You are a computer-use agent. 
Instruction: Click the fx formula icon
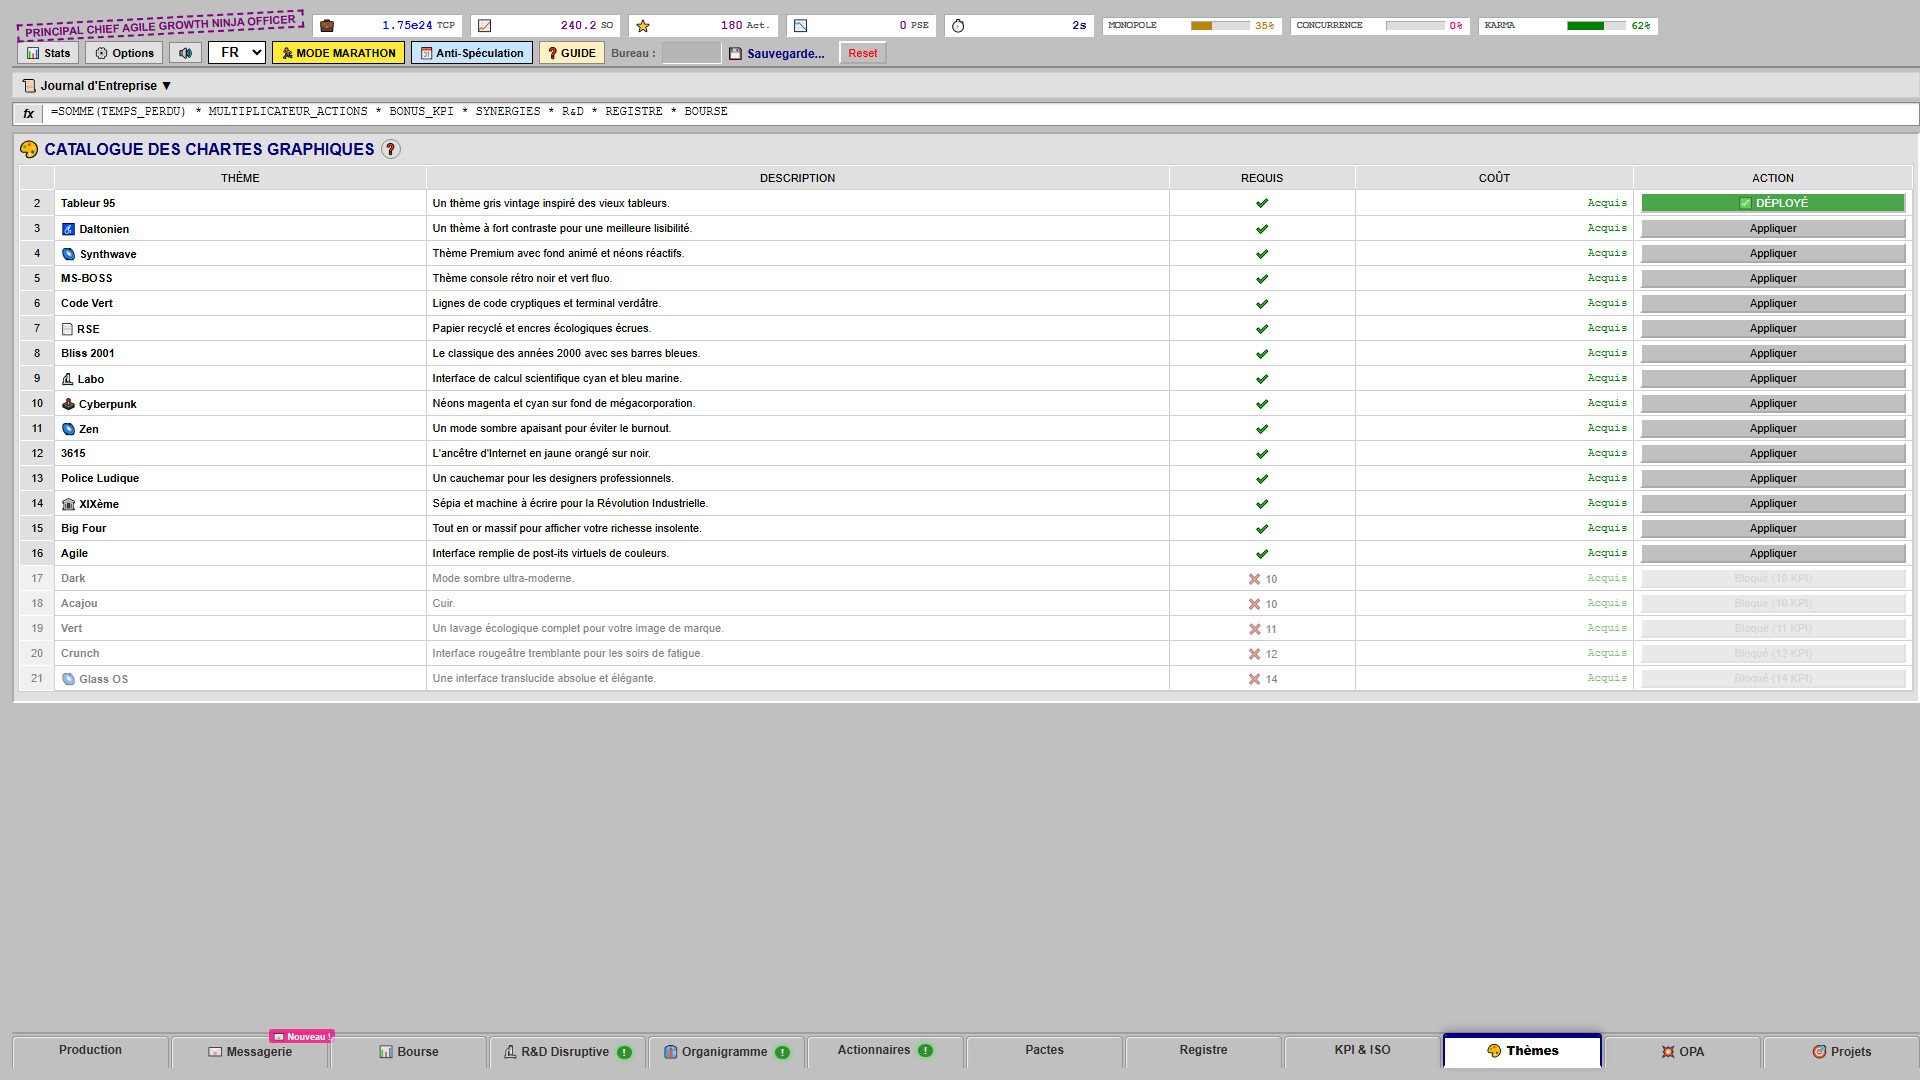click(29, 113)
